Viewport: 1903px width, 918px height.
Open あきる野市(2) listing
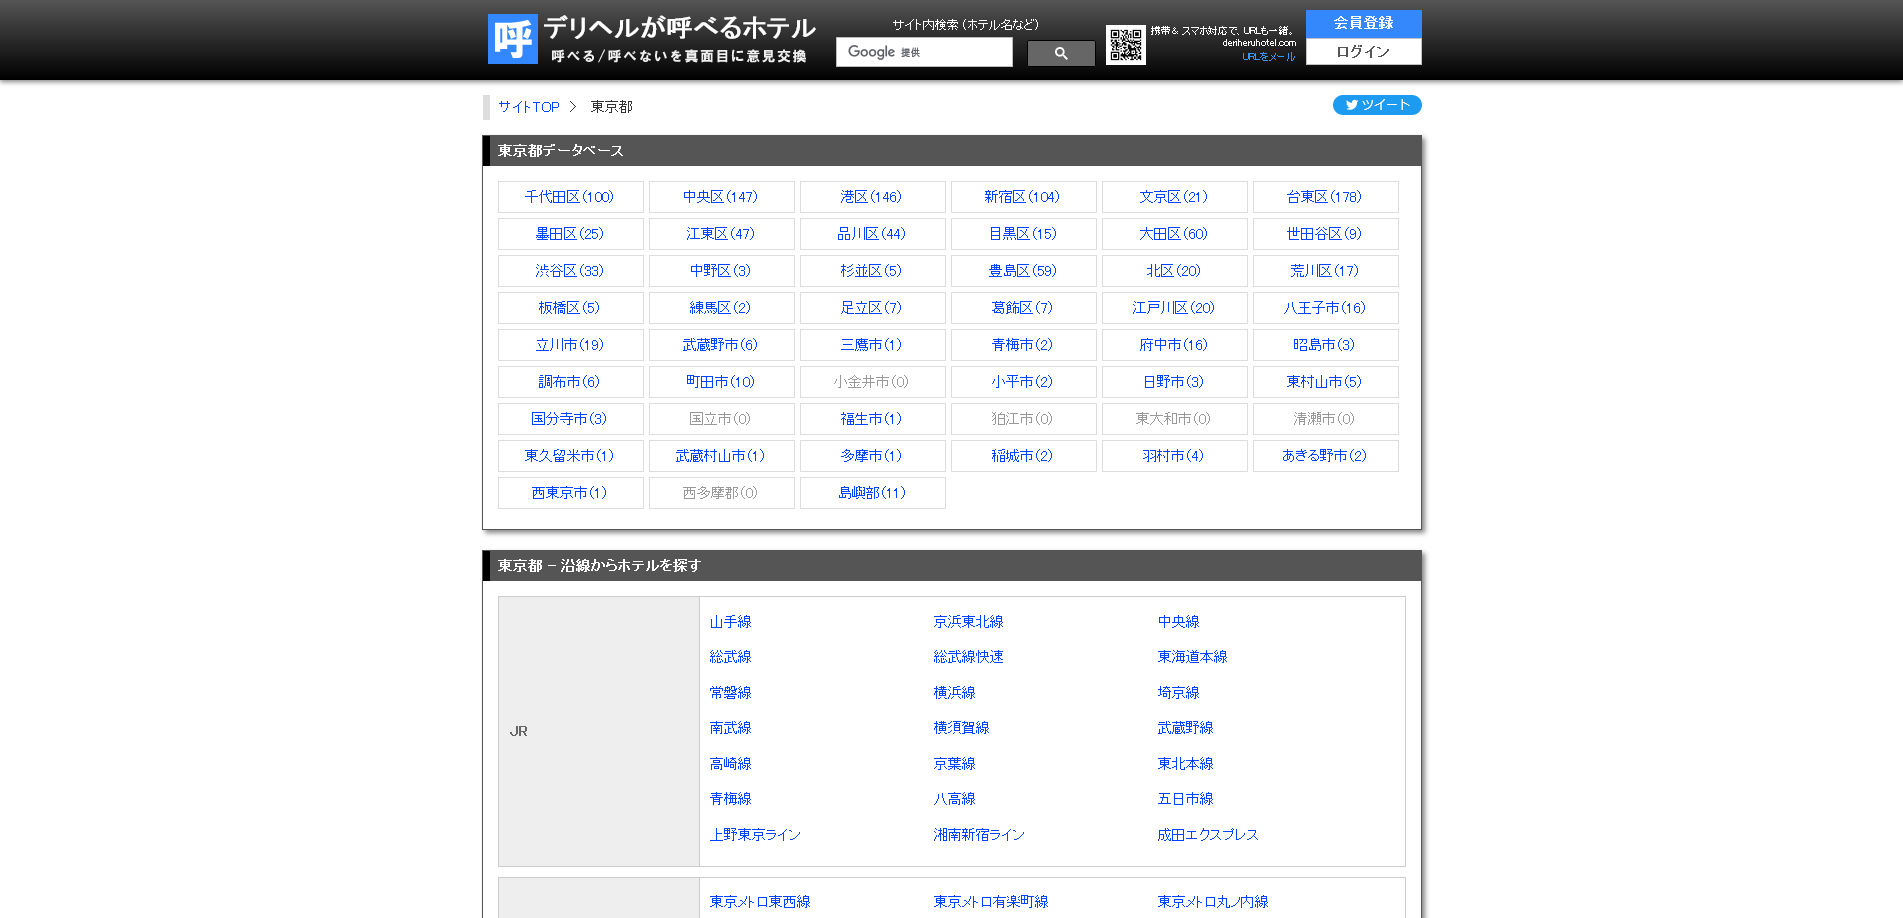click(1325, 456)
